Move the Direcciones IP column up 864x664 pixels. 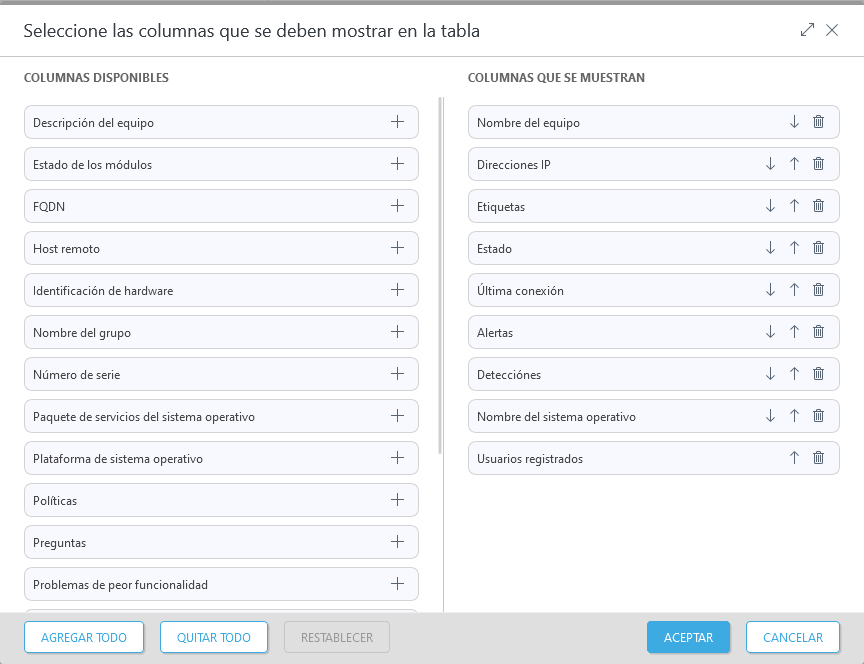pos(794,164)
